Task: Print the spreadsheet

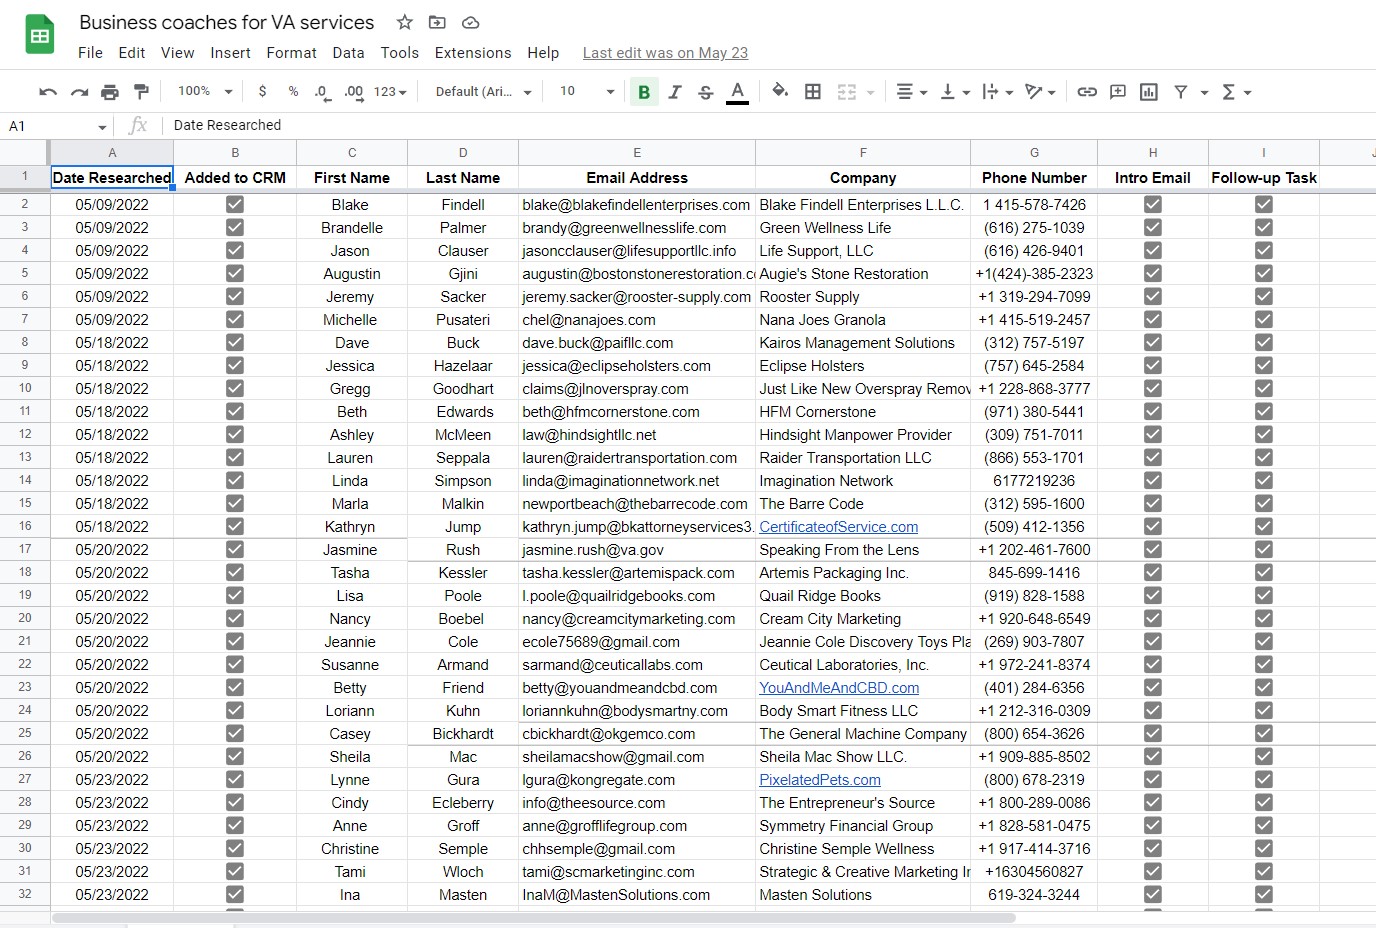Action: 110,92
